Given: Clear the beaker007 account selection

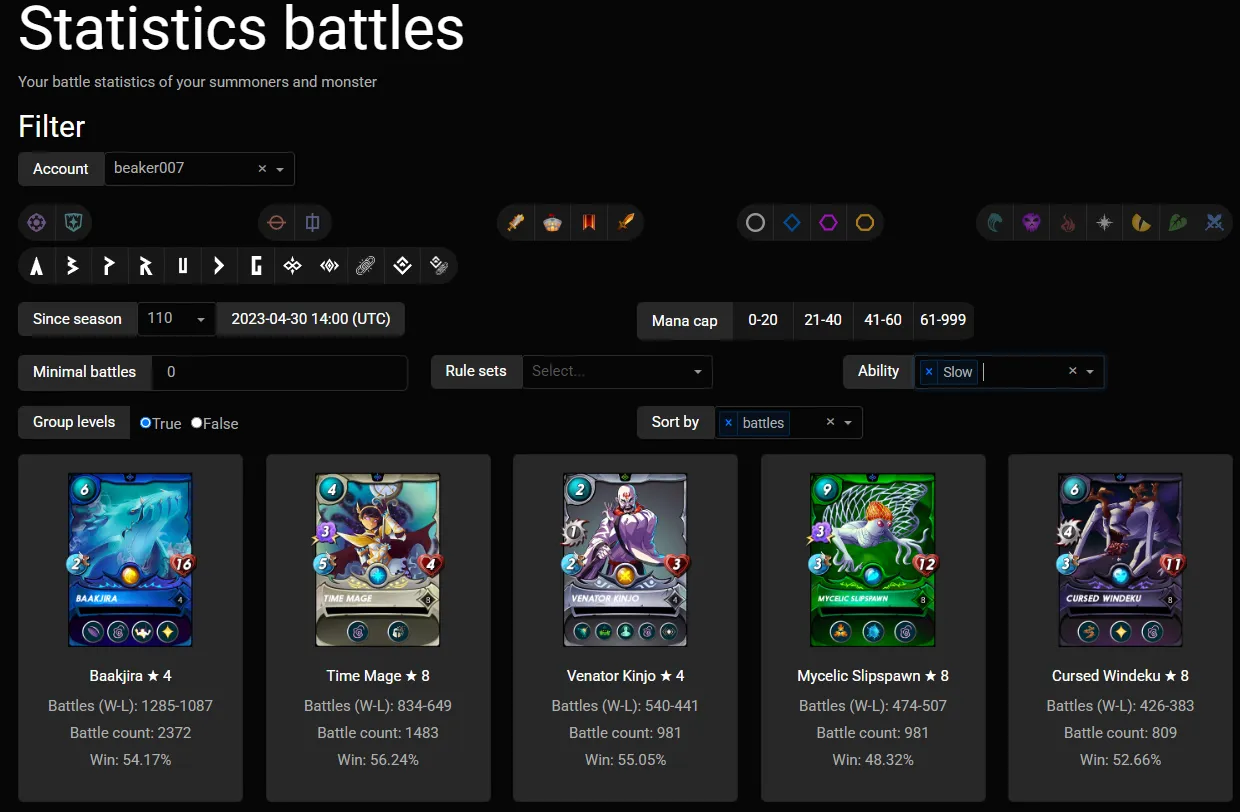Looking at the screenshot, I should (x=262, y=169).
